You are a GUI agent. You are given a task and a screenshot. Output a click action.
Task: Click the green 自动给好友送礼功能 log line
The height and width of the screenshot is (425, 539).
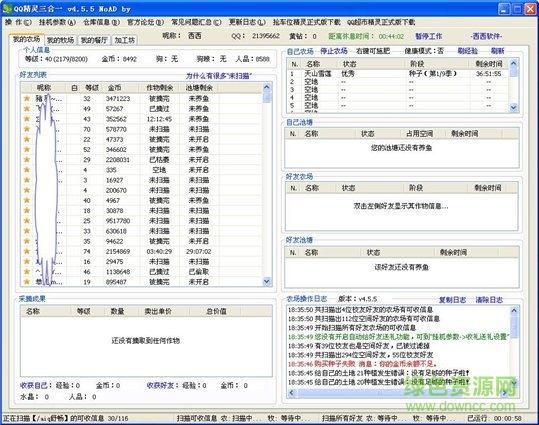coord(398,337)
